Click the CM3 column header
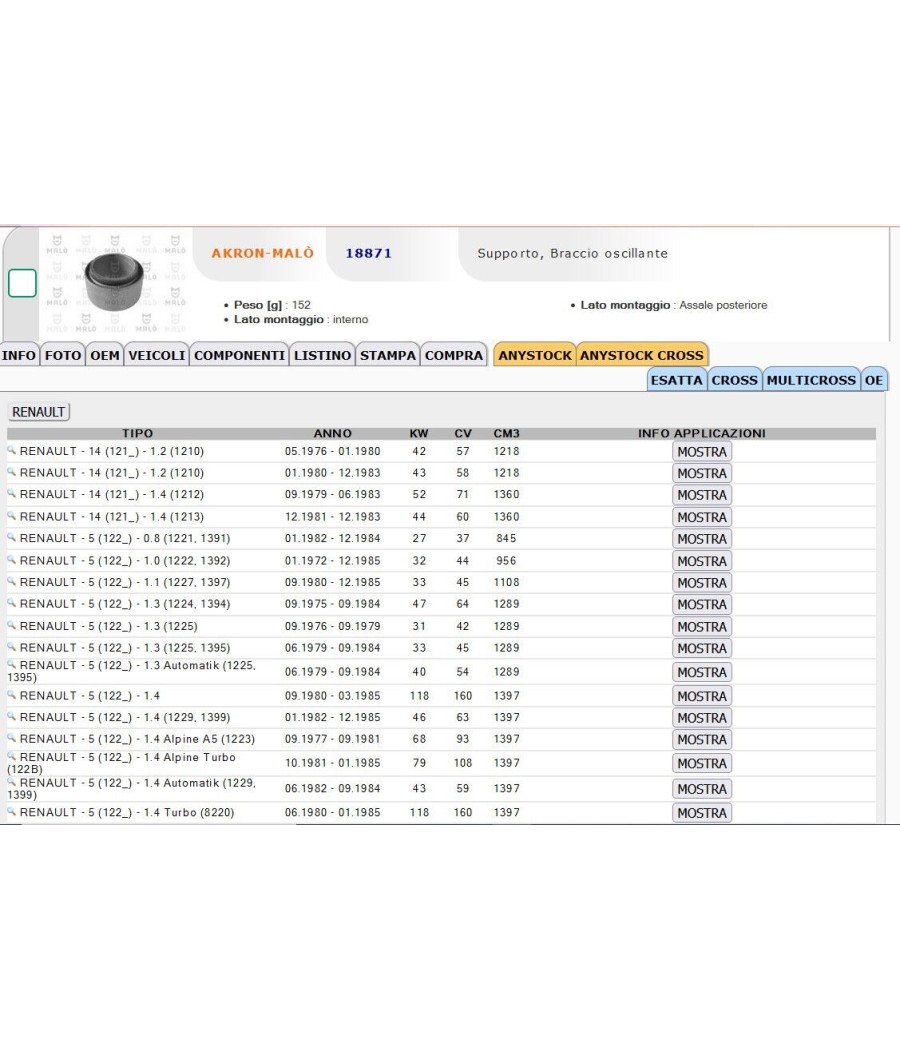Image resolution: width=900 pixels, height=1050 pixels. (x=506, y=433)
